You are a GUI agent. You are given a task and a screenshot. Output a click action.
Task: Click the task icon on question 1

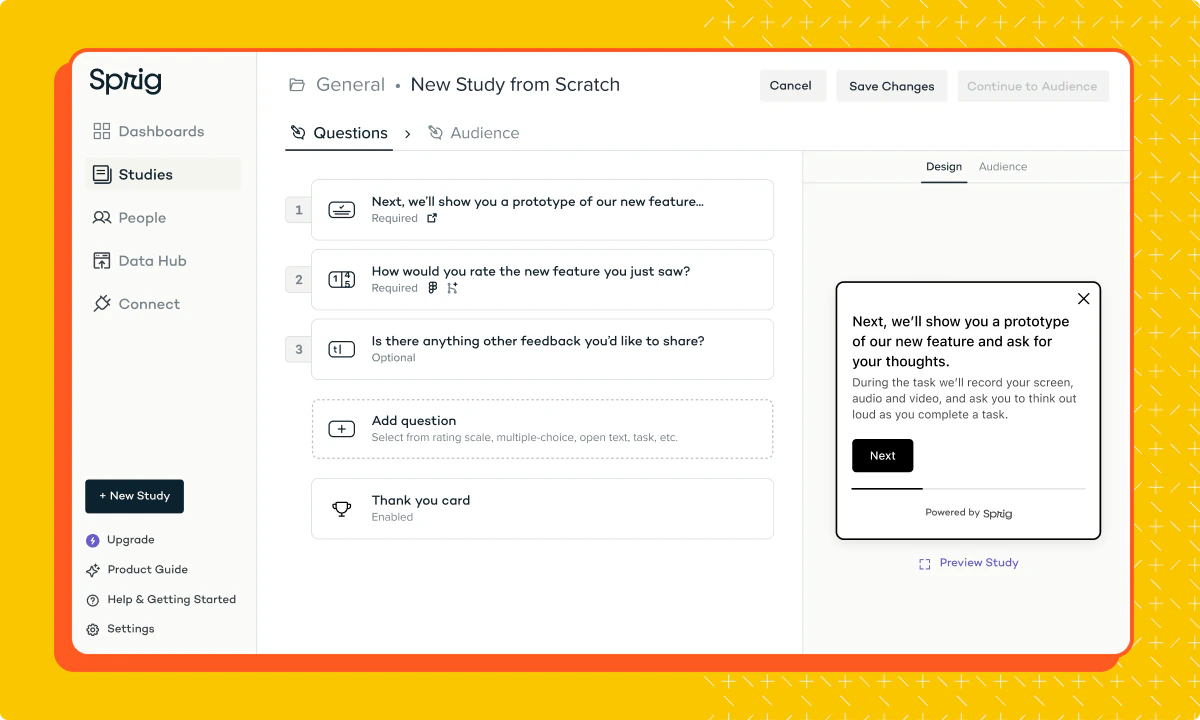(x=342, y=210)
